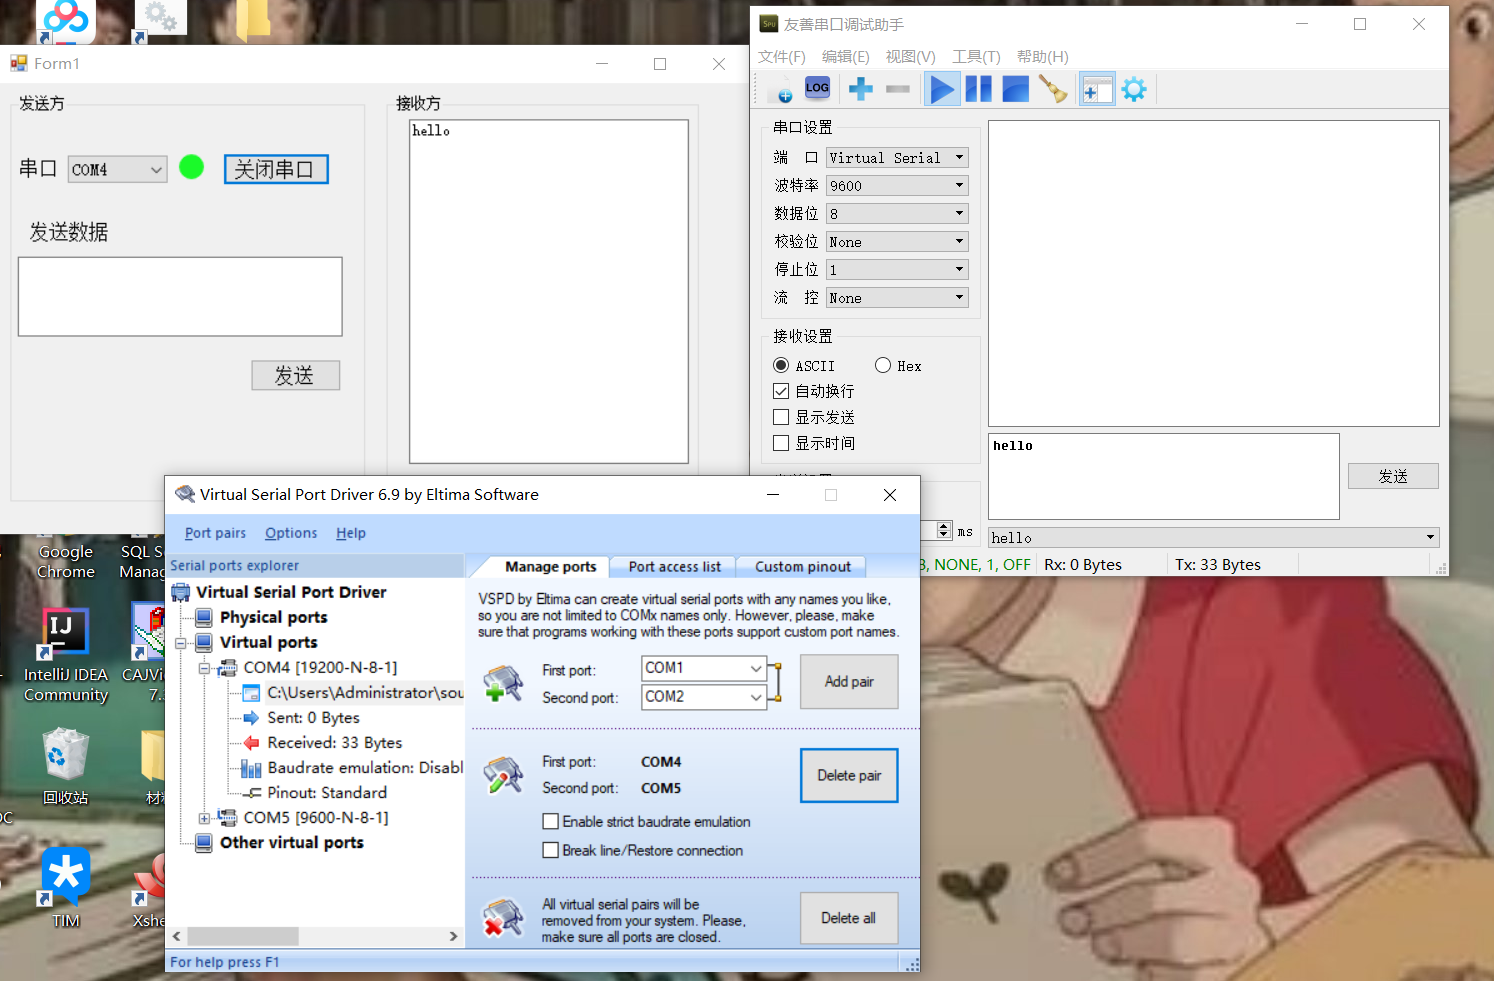
Task: Click the Delete all button
Action: tap(848, 918)
